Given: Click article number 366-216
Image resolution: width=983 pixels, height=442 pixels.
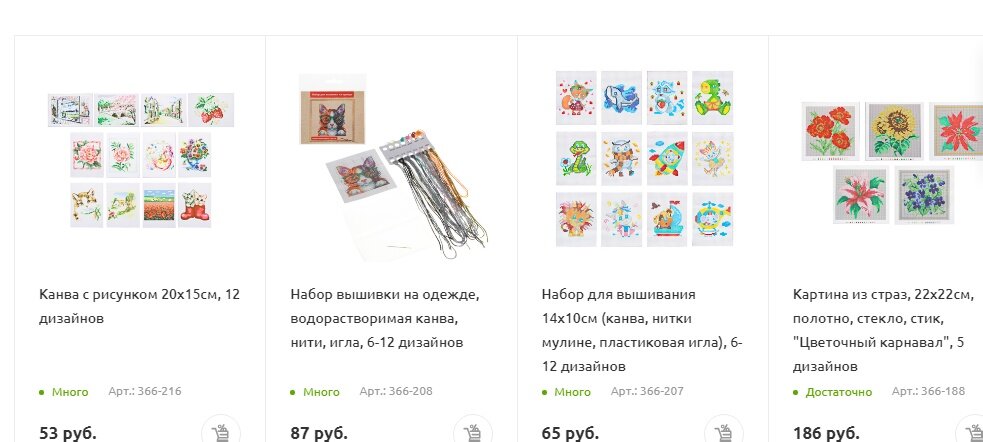Looking at the screenshot, I should tap(145, 391).
